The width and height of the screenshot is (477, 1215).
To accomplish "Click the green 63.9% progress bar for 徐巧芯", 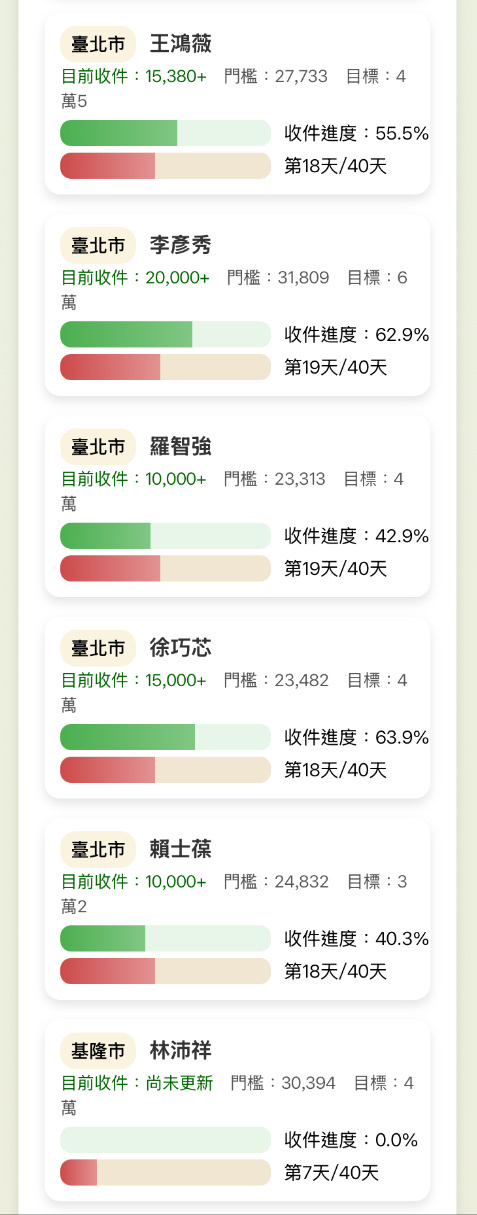I will pyautogui.click(x=165, y=737).
